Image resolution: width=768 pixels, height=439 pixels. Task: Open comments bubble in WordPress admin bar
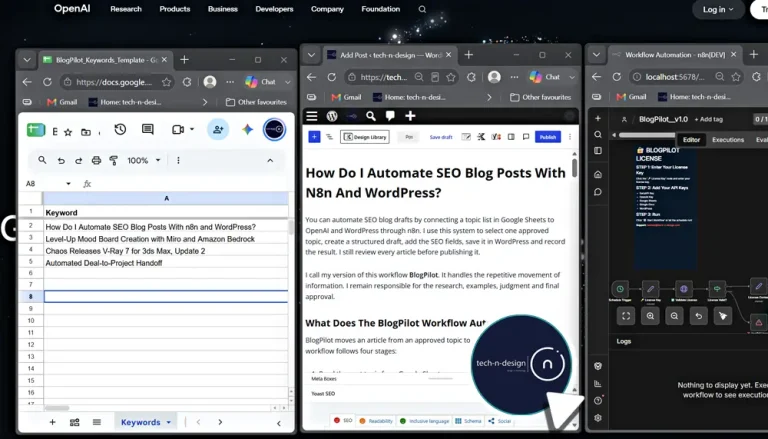pyautogui.click(x=390, y=116)
